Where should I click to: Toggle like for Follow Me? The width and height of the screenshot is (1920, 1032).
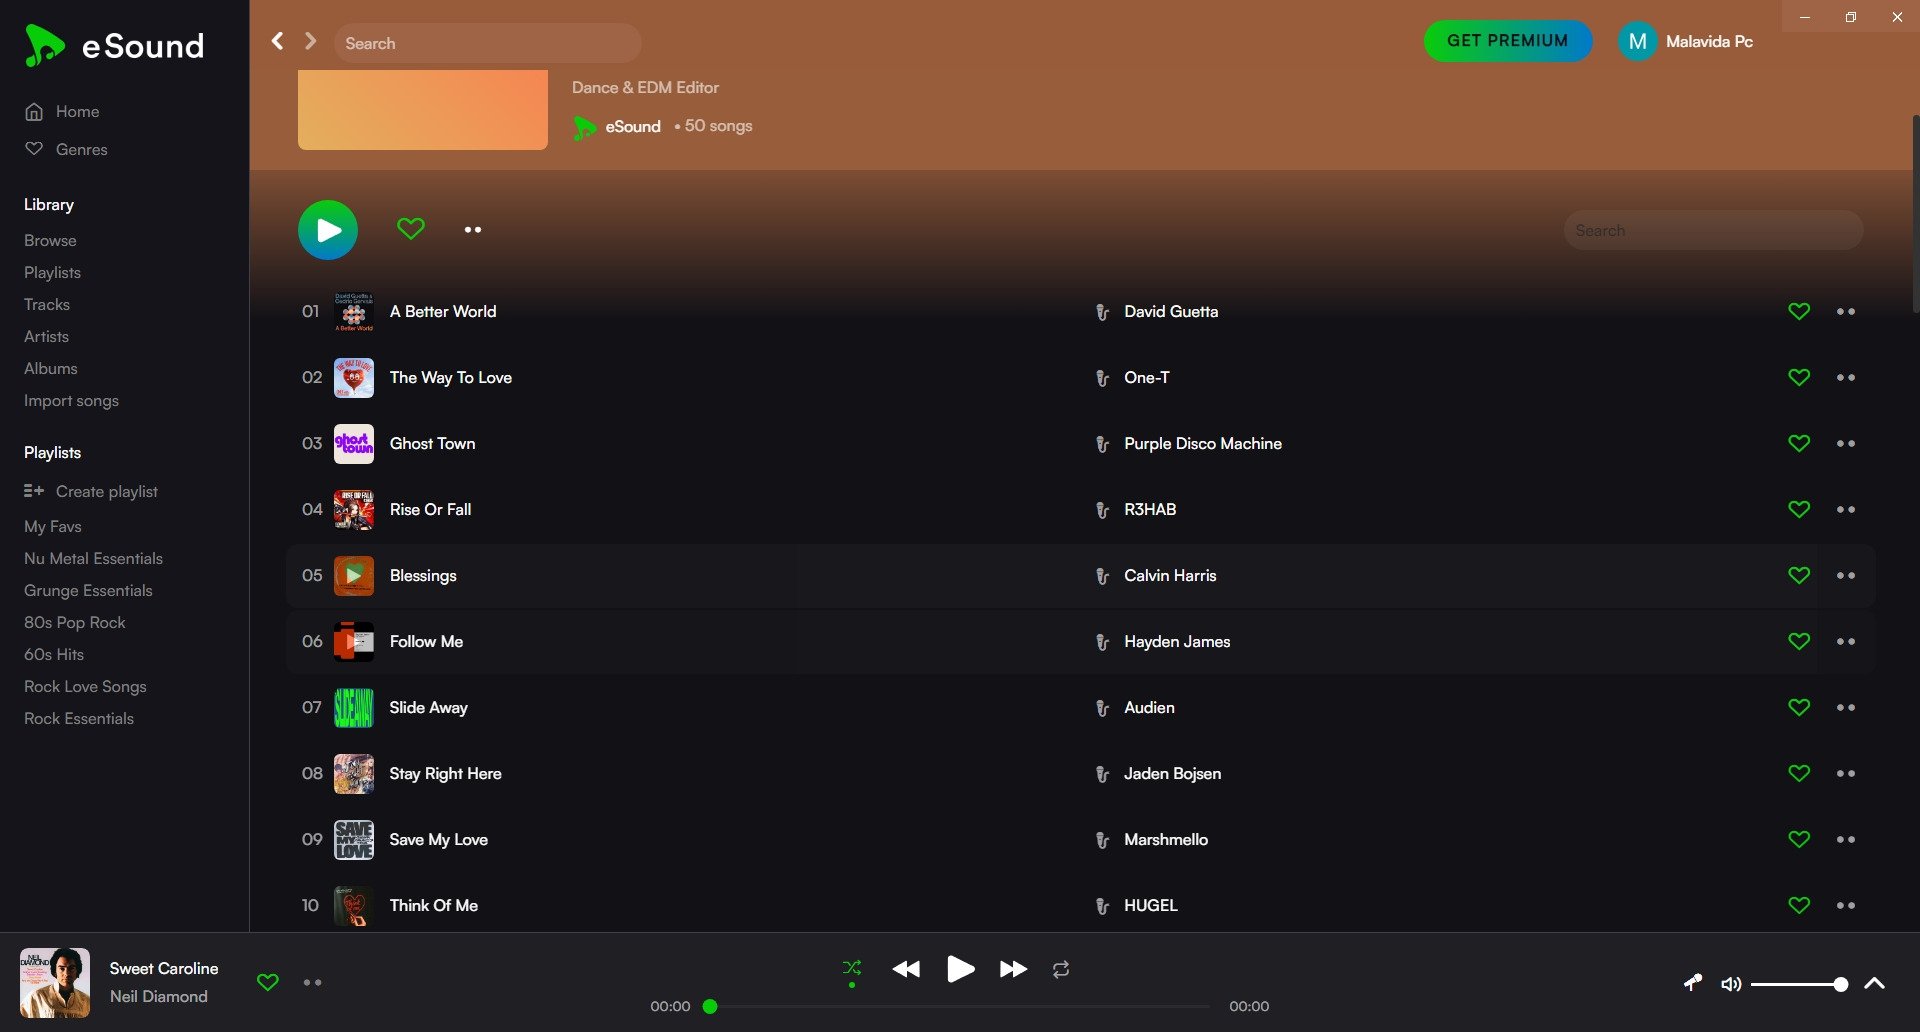[x=1799, y=641]
